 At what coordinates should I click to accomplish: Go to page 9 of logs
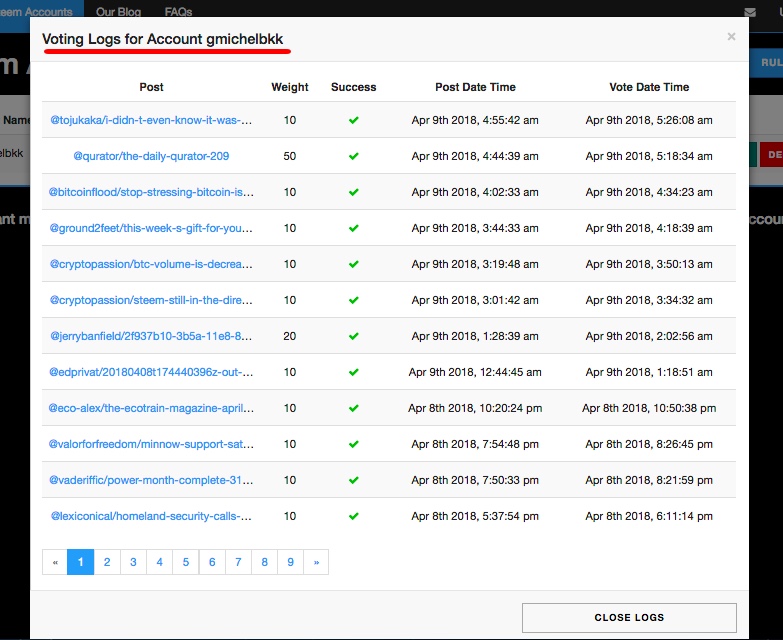pos(291,562)
